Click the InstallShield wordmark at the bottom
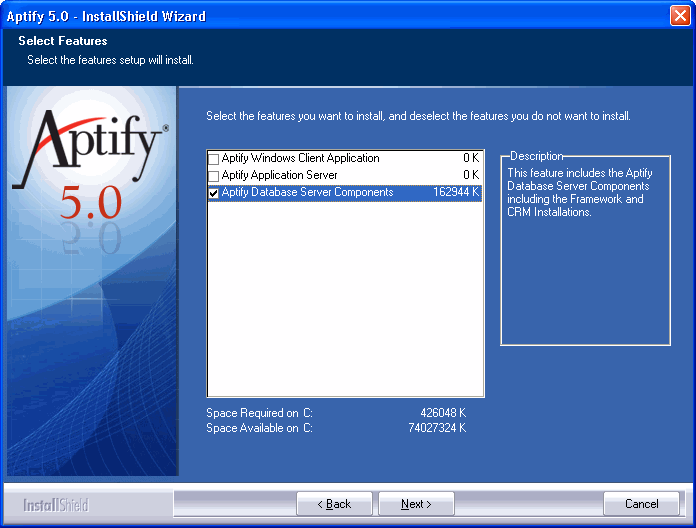 pos(56,505)
